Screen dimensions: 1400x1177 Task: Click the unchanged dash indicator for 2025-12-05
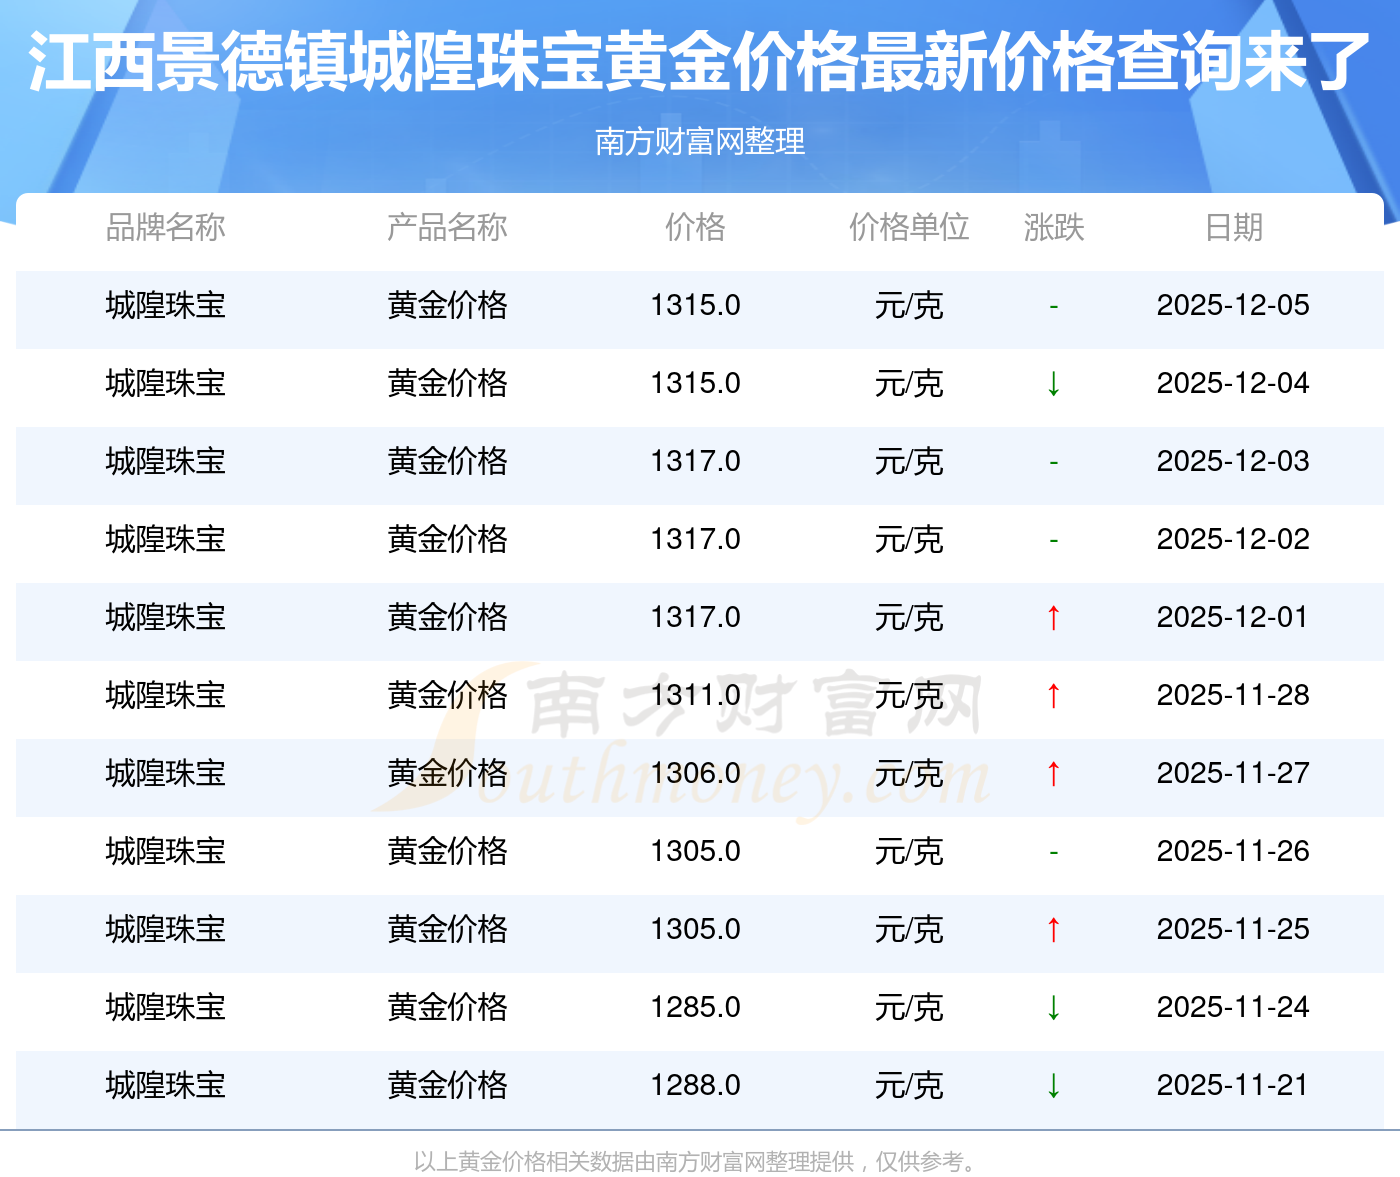pyautogui.click(x=1053, y=306)
